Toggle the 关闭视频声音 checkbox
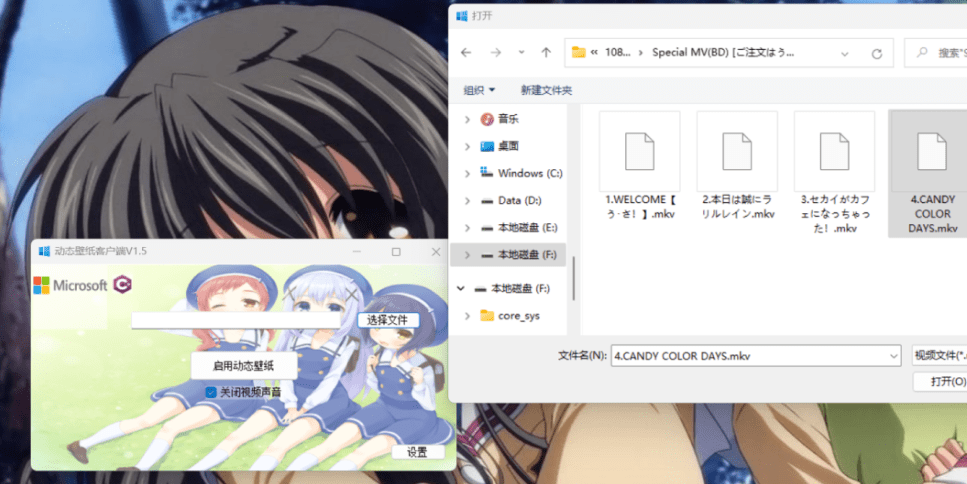Screen dimensions: 967x484 [x=210, y=392]
